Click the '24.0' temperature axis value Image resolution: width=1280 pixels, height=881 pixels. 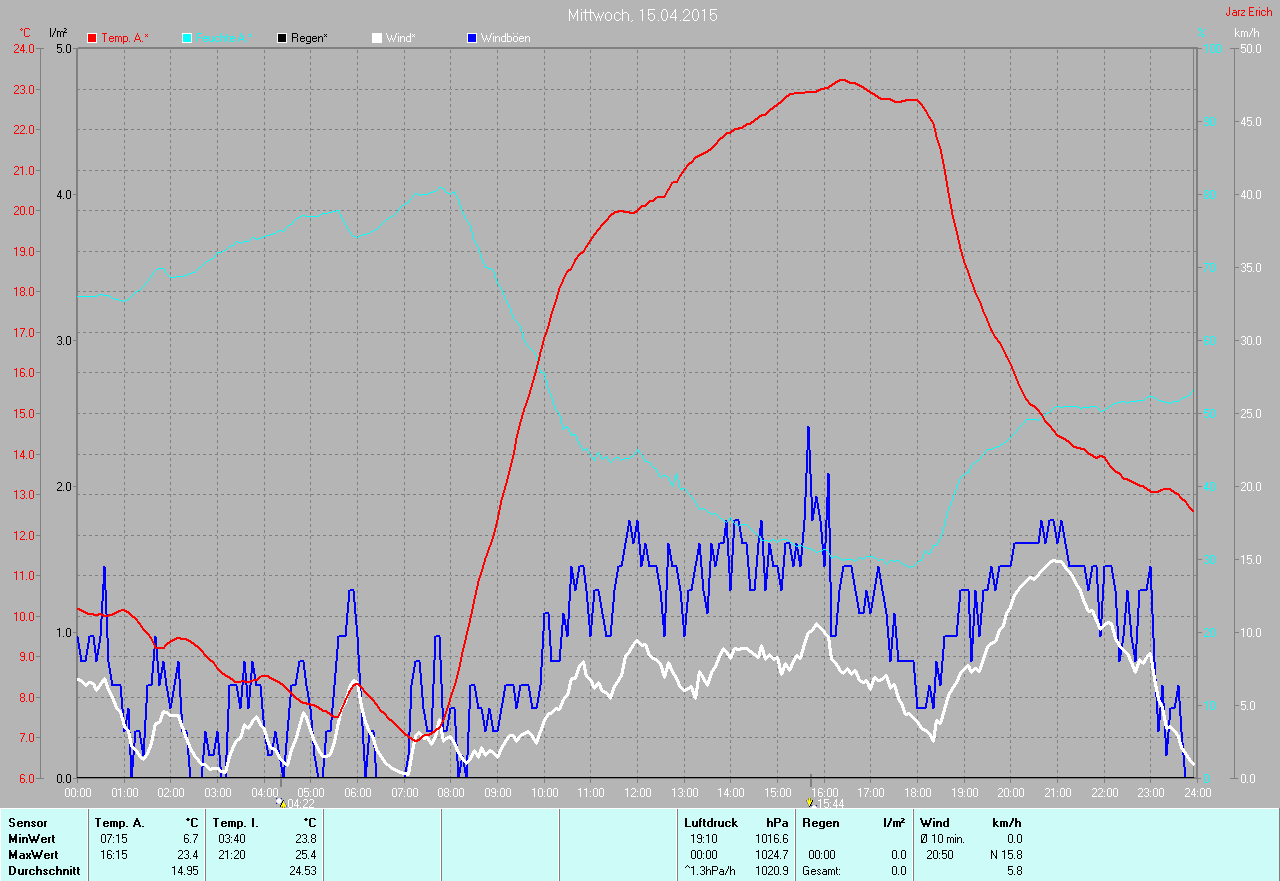(x=23, y=48)
